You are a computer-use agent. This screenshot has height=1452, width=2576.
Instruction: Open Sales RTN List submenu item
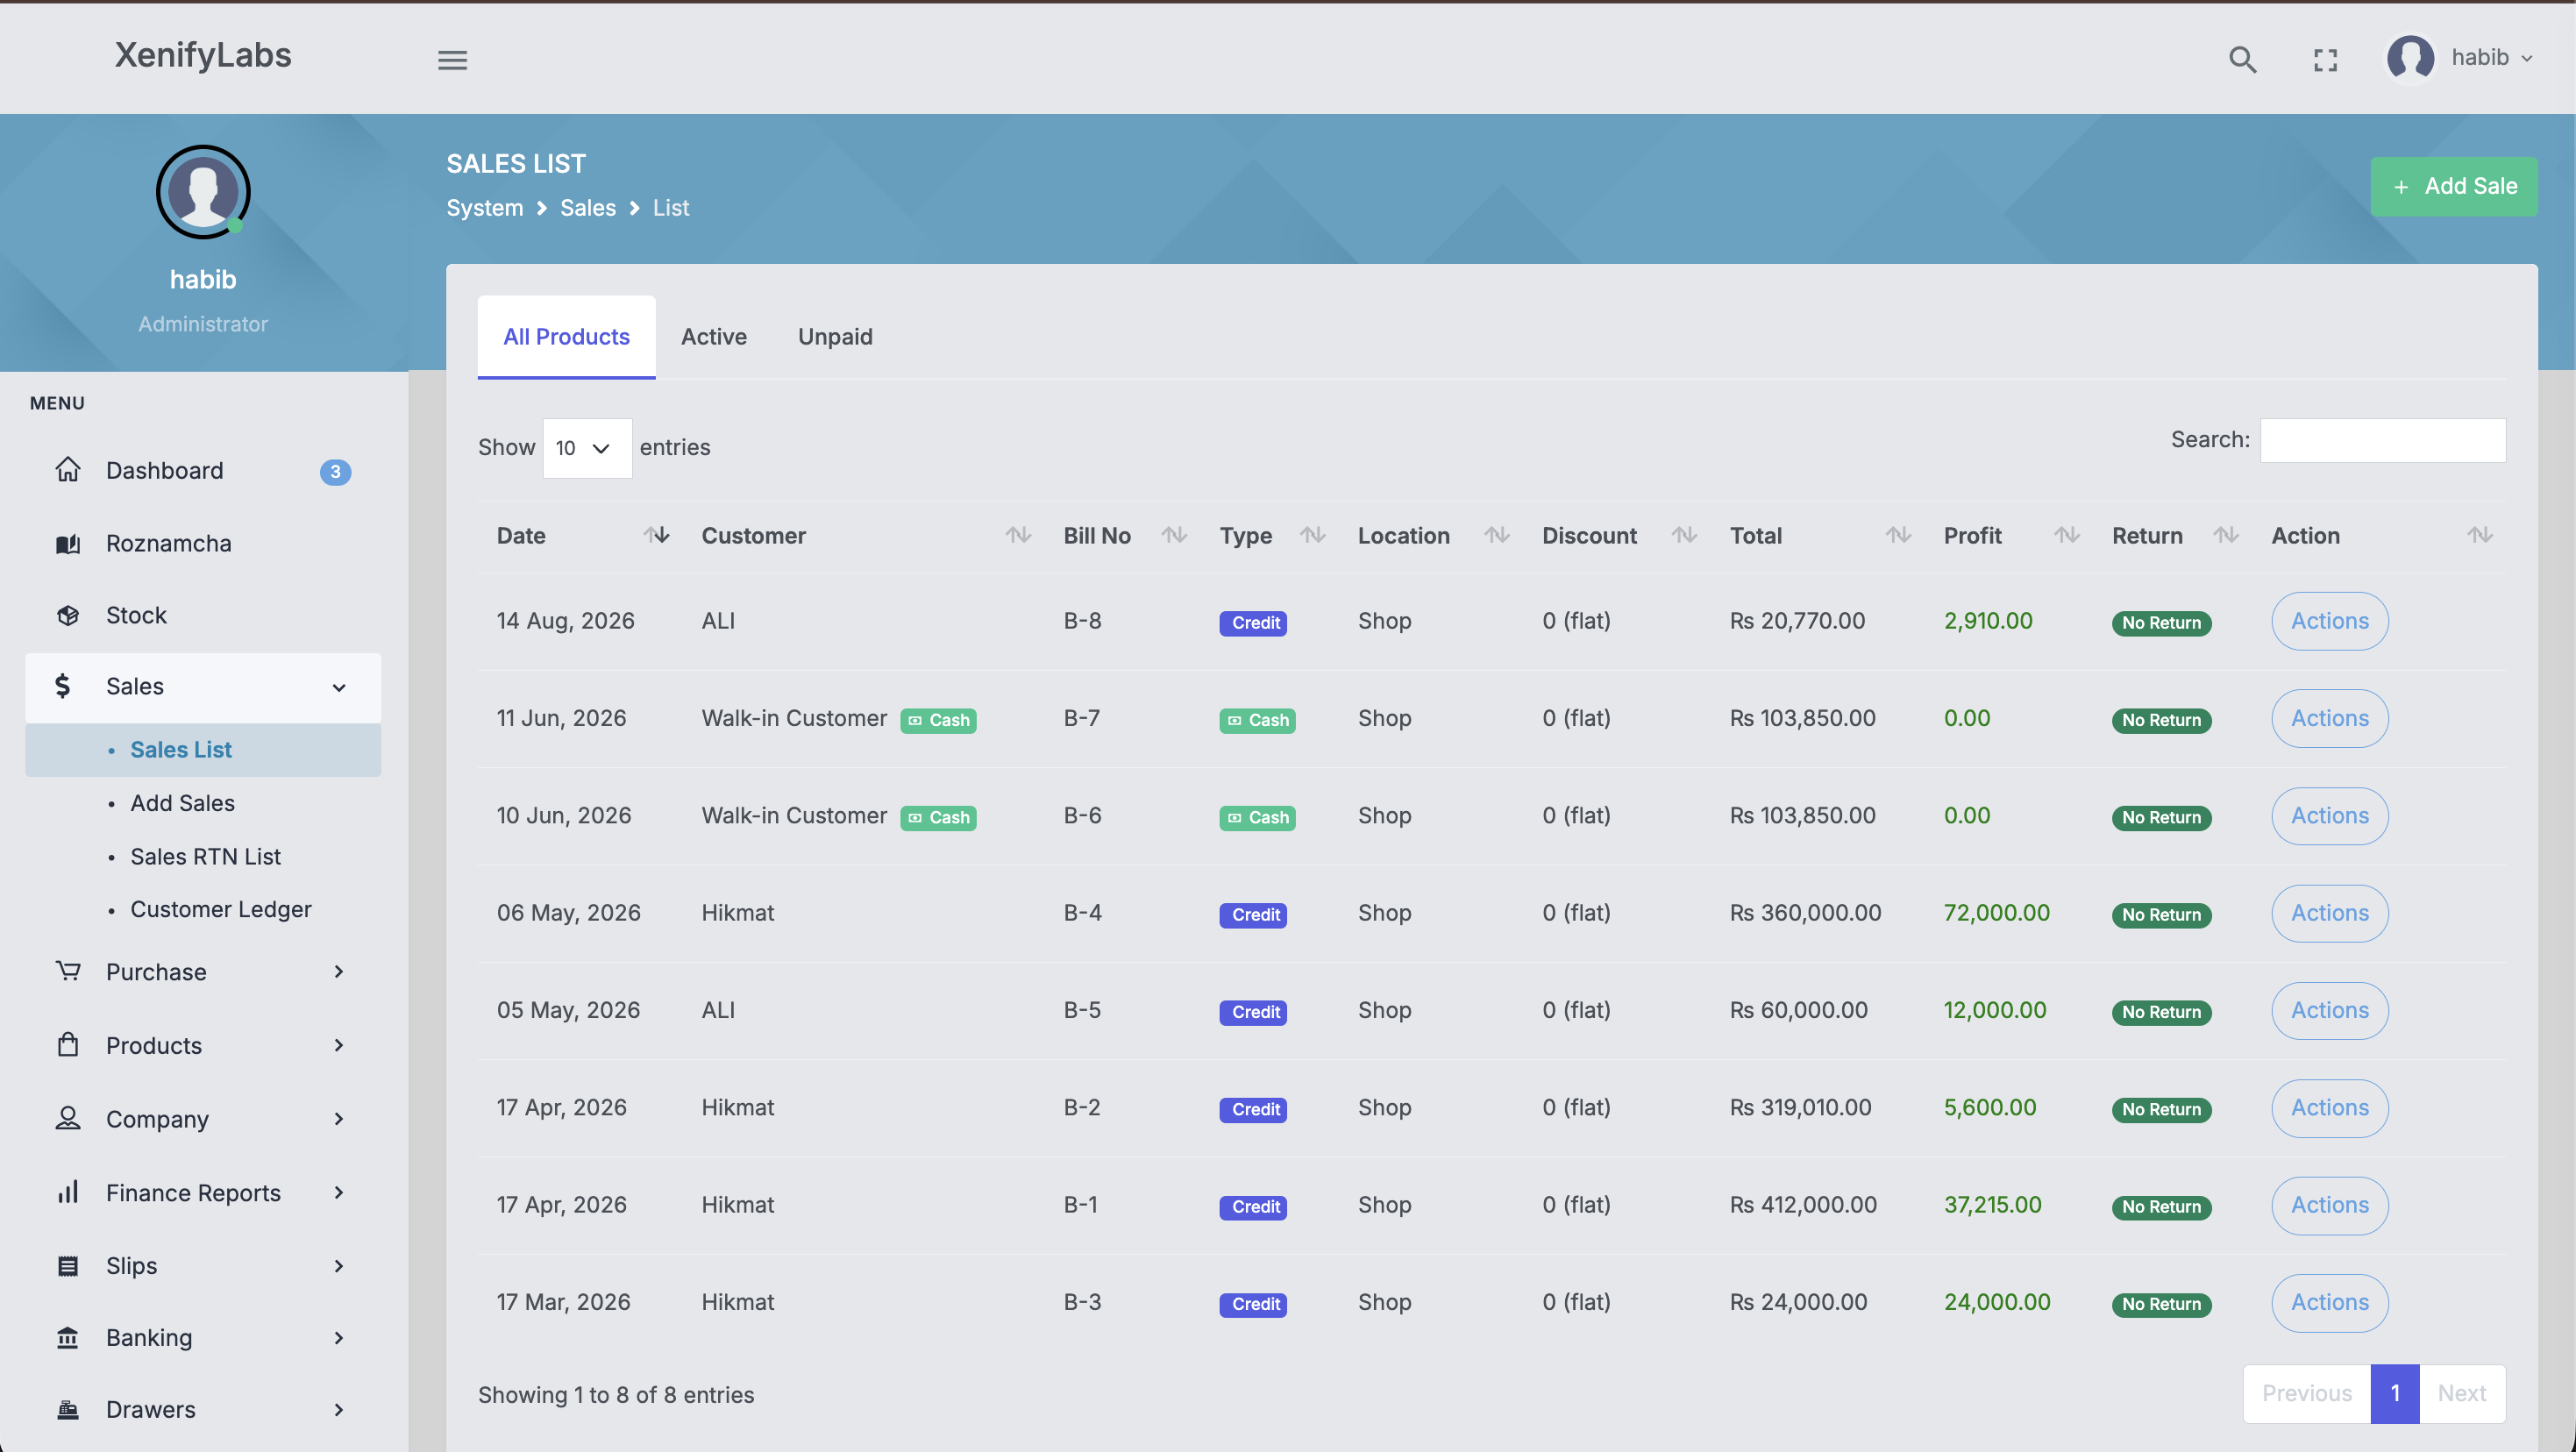pos(205,856)
